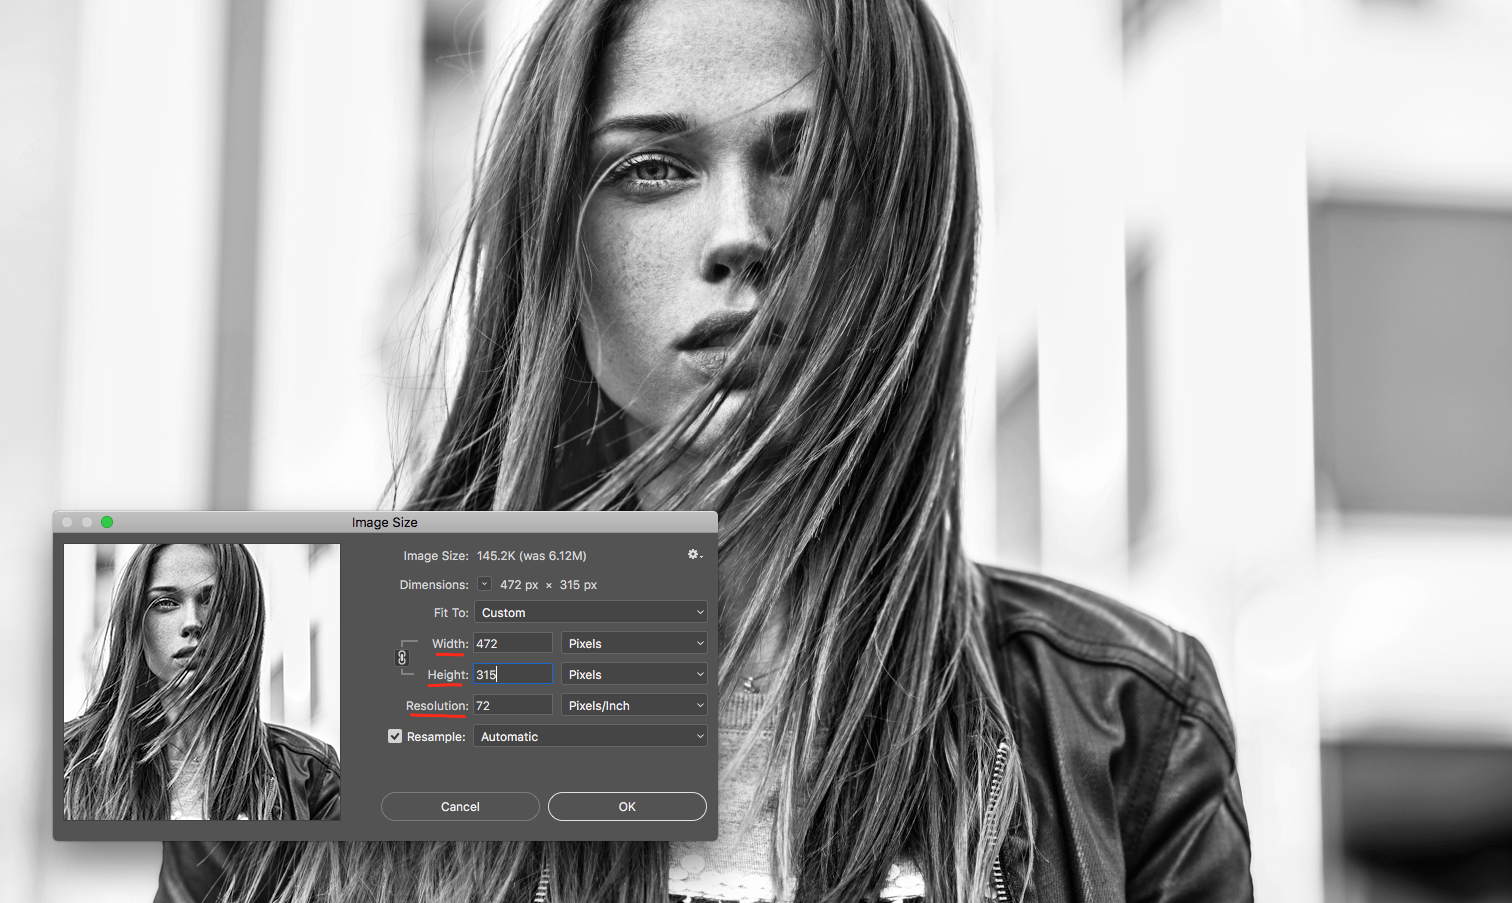This screenshot has height=903, width=1512.
Task: Click the 'Image Size:' label
Action: (x=436, y=555)
